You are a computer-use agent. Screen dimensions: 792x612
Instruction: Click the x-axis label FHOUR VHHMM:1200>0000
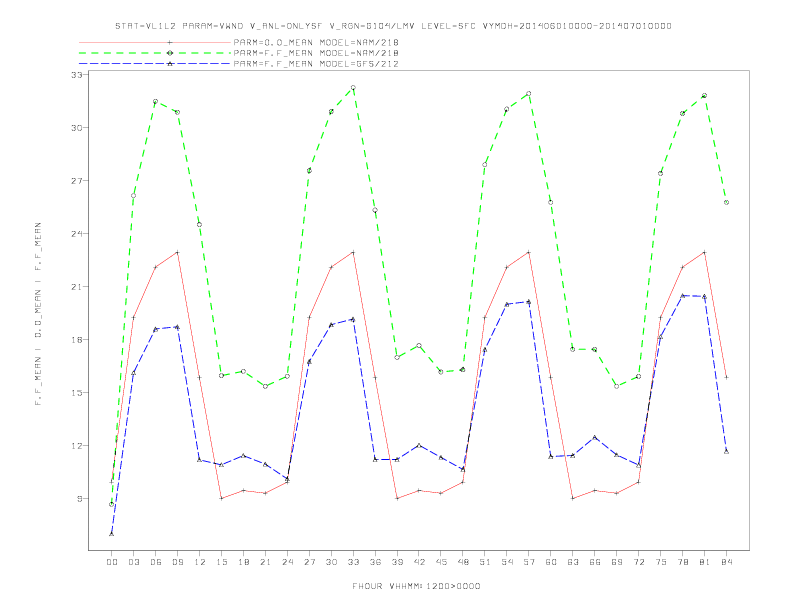click(x=416, y=586)
